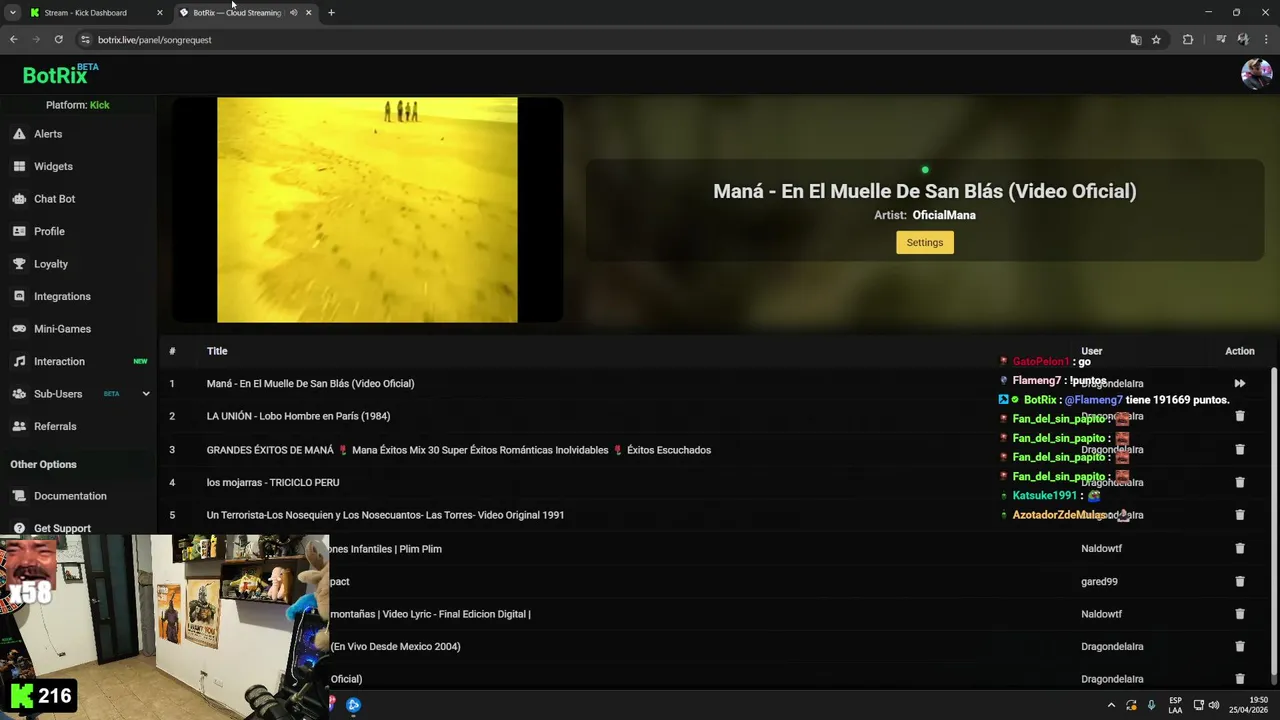Viewport: 1280px width, 720px height.
Task: Delete Un Terrorista-Los Nosequien song
Action: [1239, 515]
